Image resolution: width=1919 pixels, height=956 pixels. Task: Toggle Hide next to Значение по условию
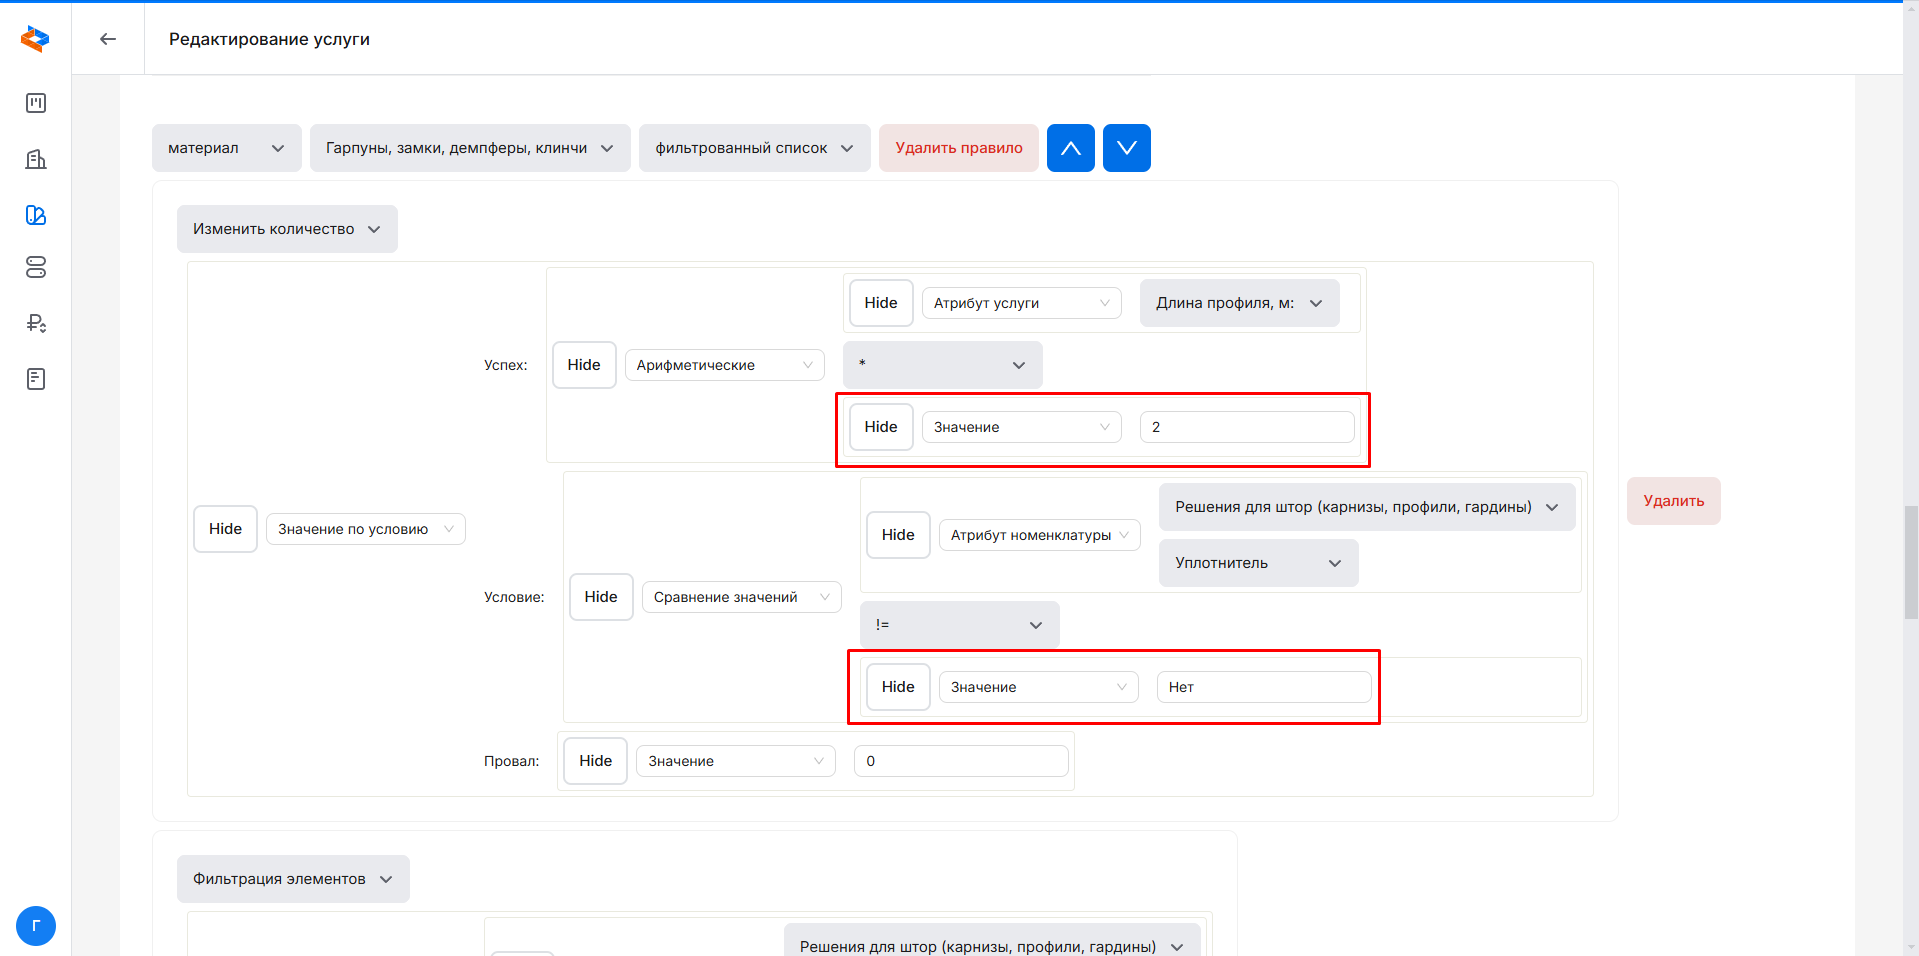coord(225,529)
